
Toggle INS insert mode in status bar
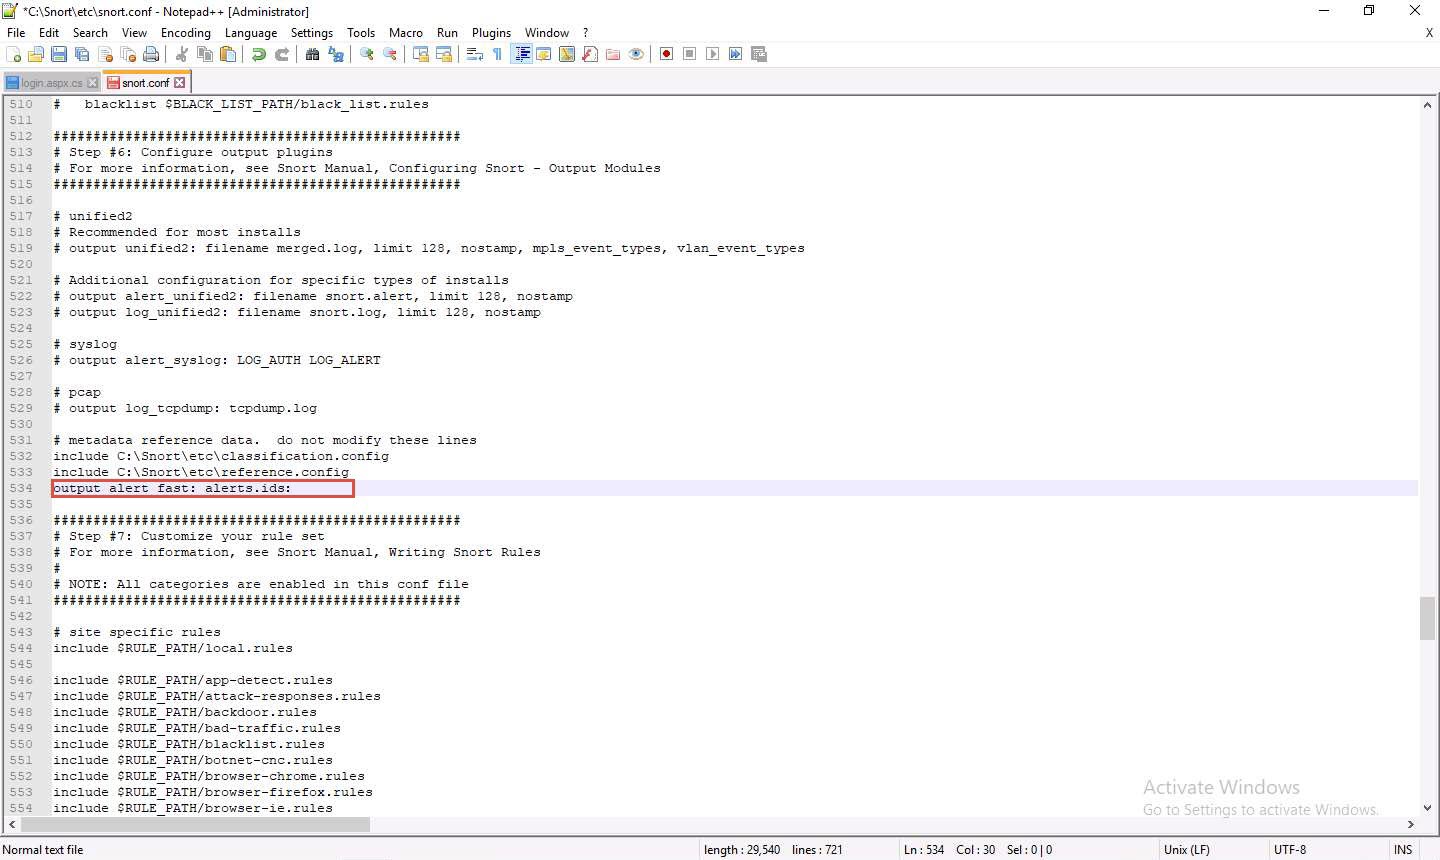pyautogui.click(x=1403, y=850)
